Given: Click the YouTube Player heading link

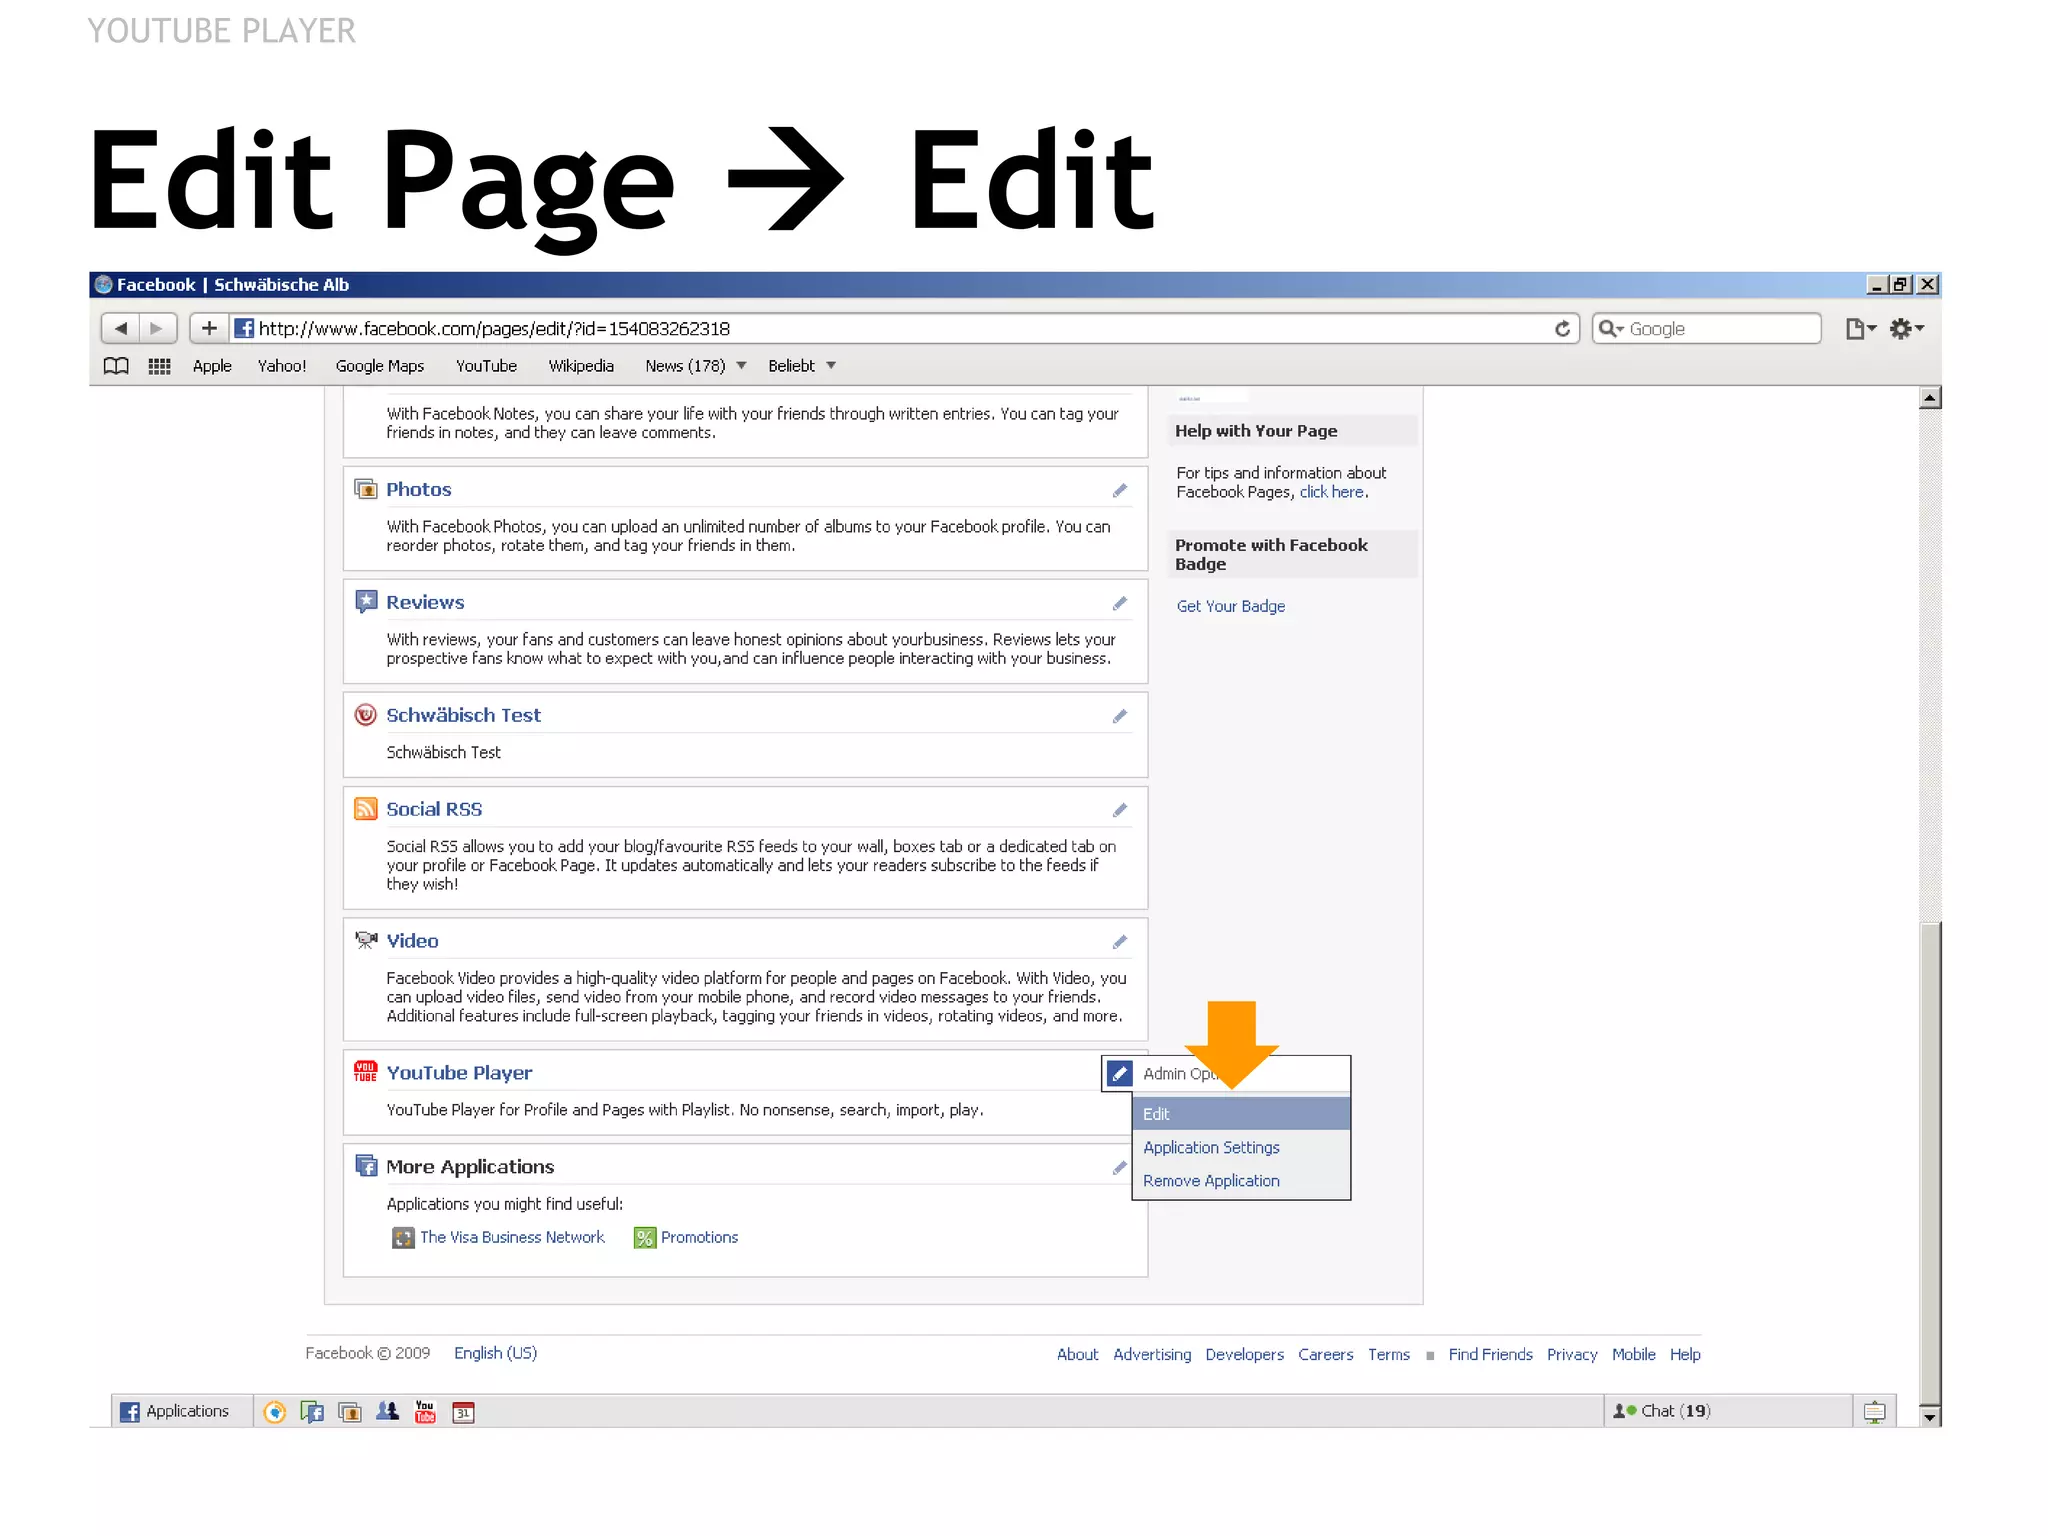Looking at the screenshot, I should click(x=459, y=1073).
